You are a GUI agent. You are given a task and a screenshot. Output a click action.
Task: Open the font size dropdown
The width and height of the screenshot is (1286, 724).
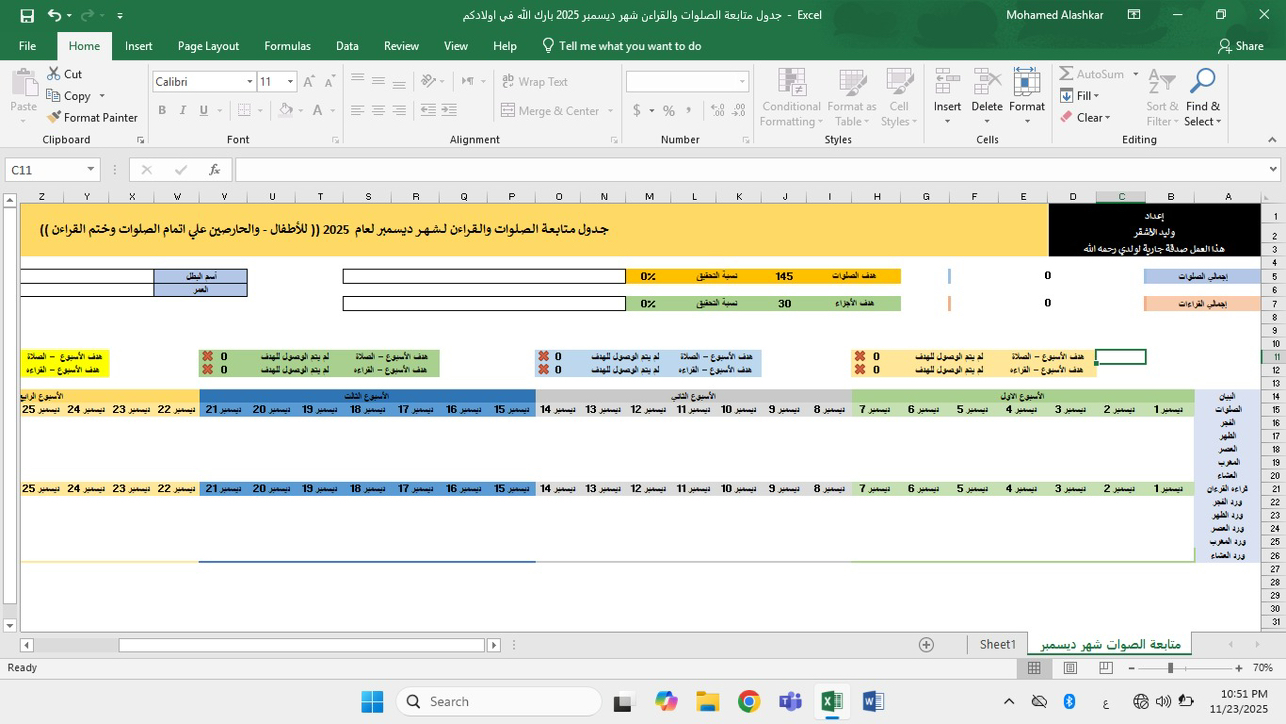290,82
